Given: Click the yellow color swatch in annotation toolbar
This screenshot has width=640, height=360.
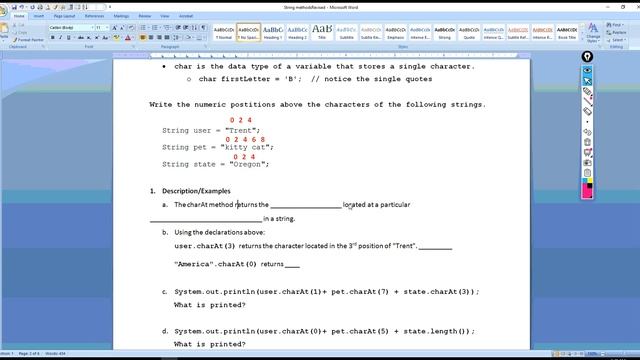Looking at the screenshot, I should tap(590, 180).
